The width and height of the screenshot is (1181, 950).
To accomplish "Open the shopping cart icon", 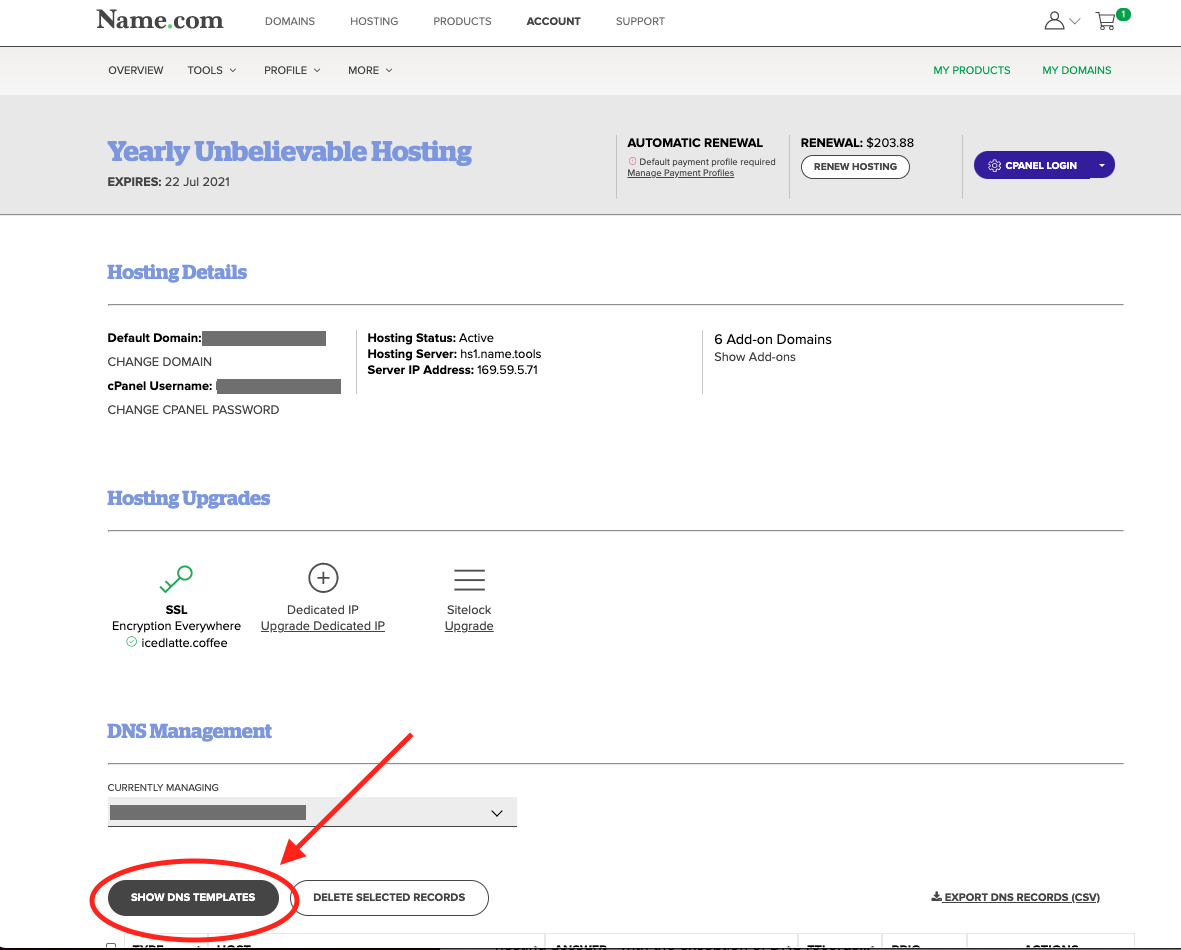I will (1106, 21).
